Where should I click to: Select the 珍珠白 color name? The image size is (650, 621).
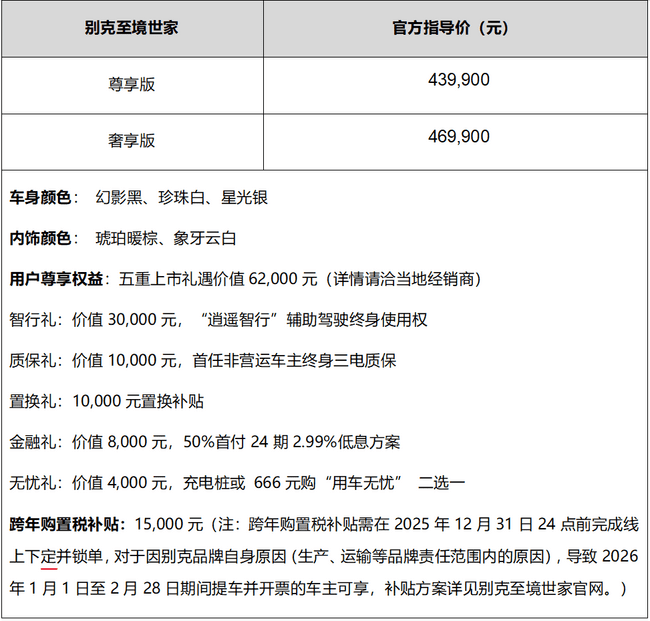click(181, 198)
